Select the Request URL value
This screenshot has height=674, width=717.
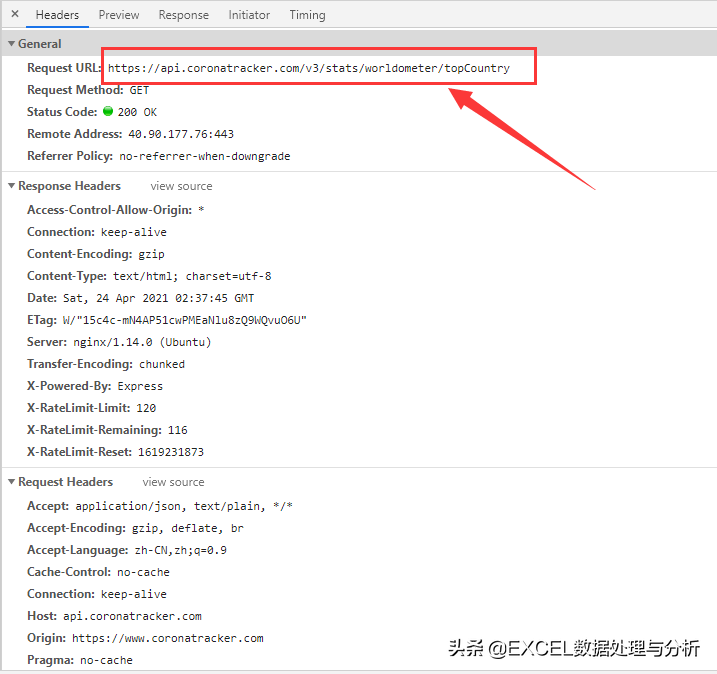309,68
